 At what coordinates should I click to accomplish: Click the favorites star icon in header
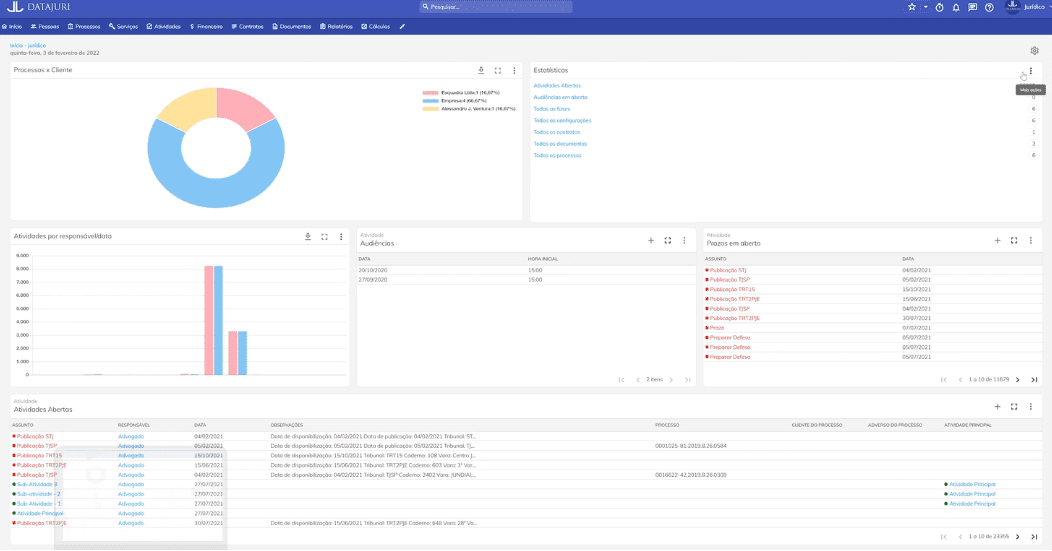(x=911, y=7)
